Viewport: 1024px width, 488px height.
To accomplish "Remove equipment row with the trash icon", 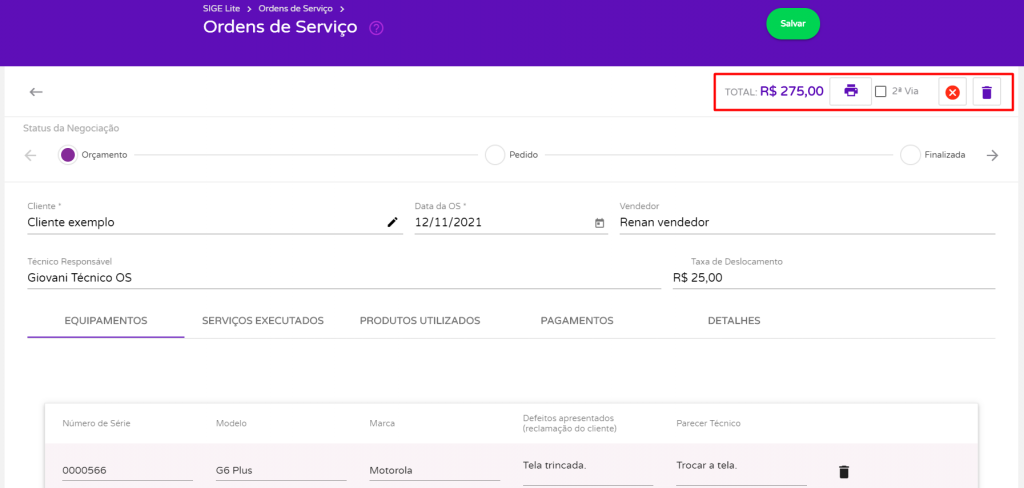I will 844,472.
